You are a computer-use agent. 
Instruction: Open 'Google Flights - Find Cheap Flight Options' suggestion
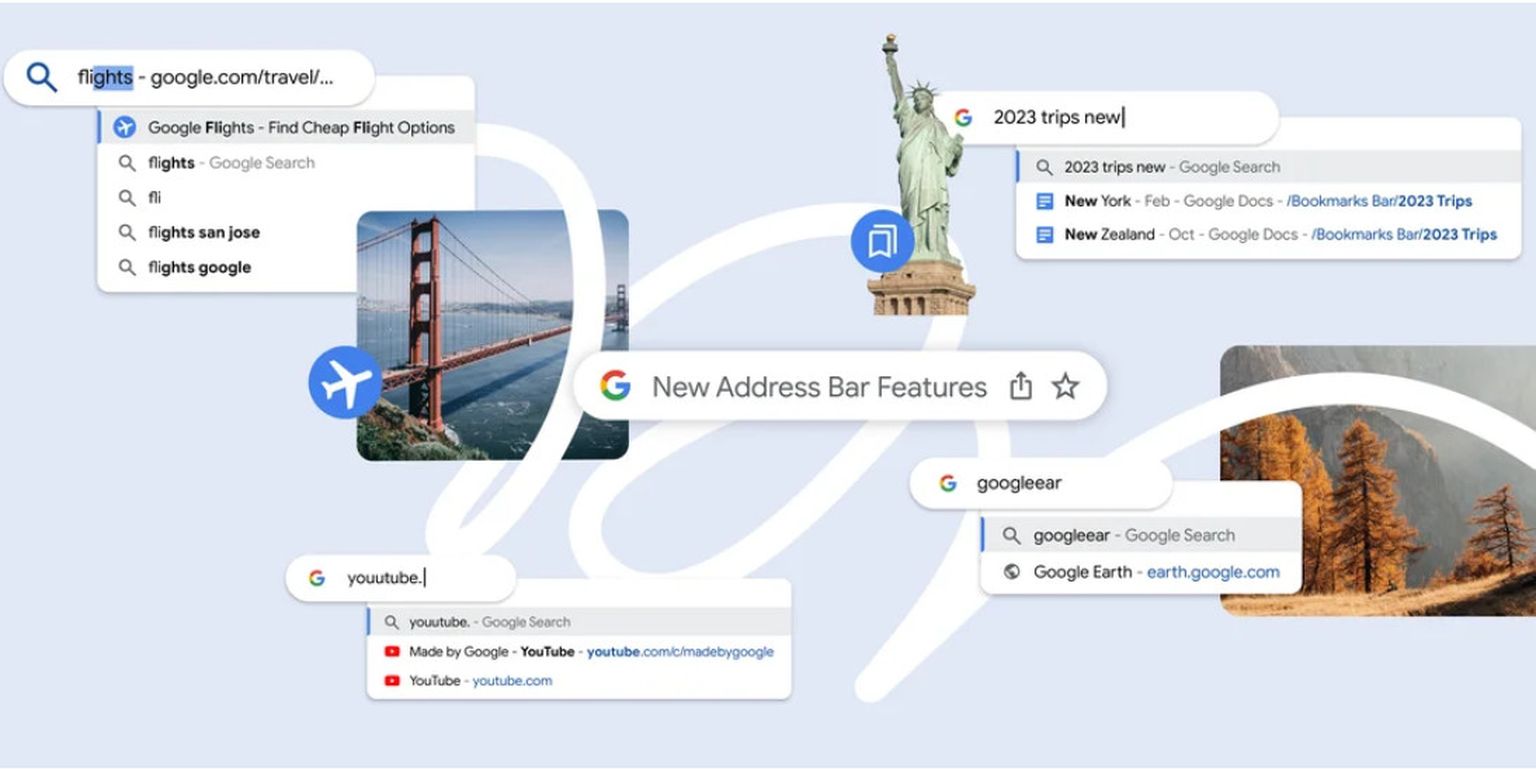[286, 128]
